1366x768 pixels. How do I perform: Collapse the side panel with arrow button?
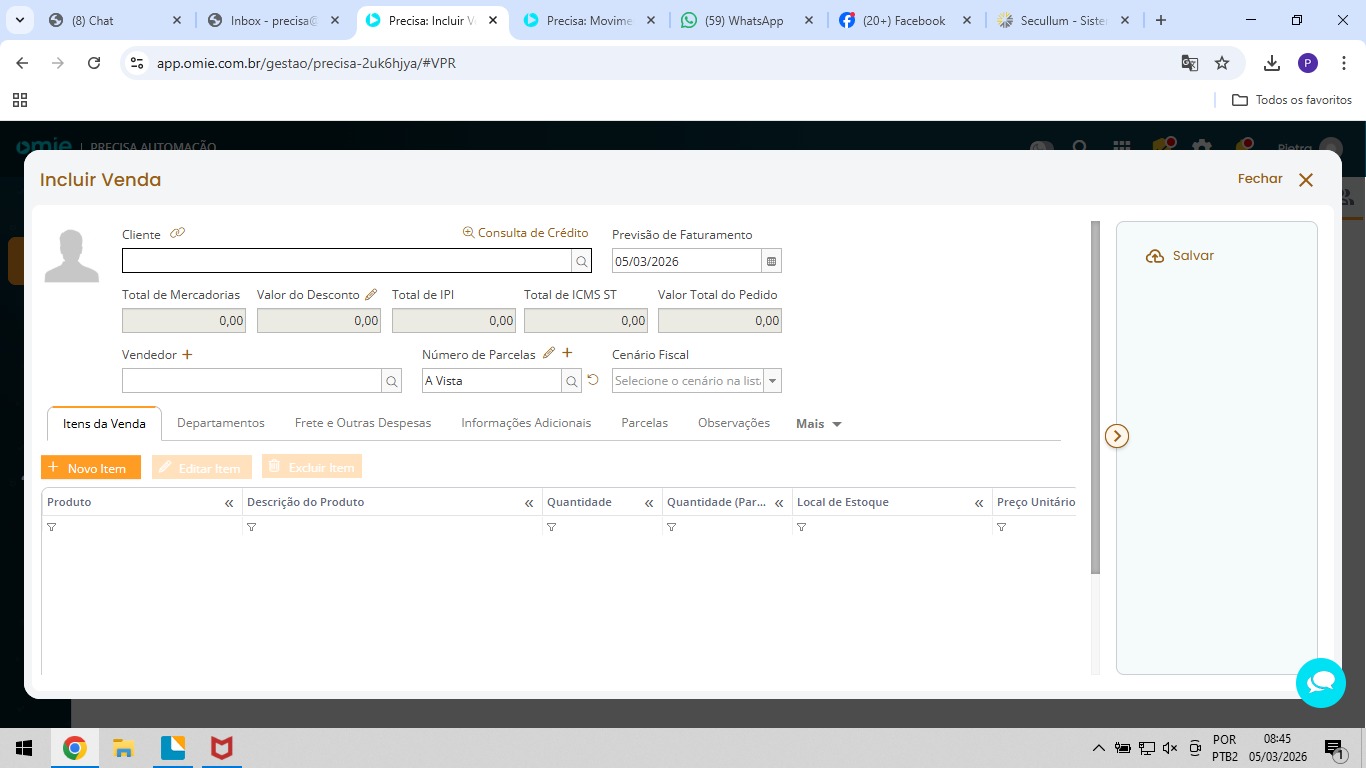(x=1117, y=436)
